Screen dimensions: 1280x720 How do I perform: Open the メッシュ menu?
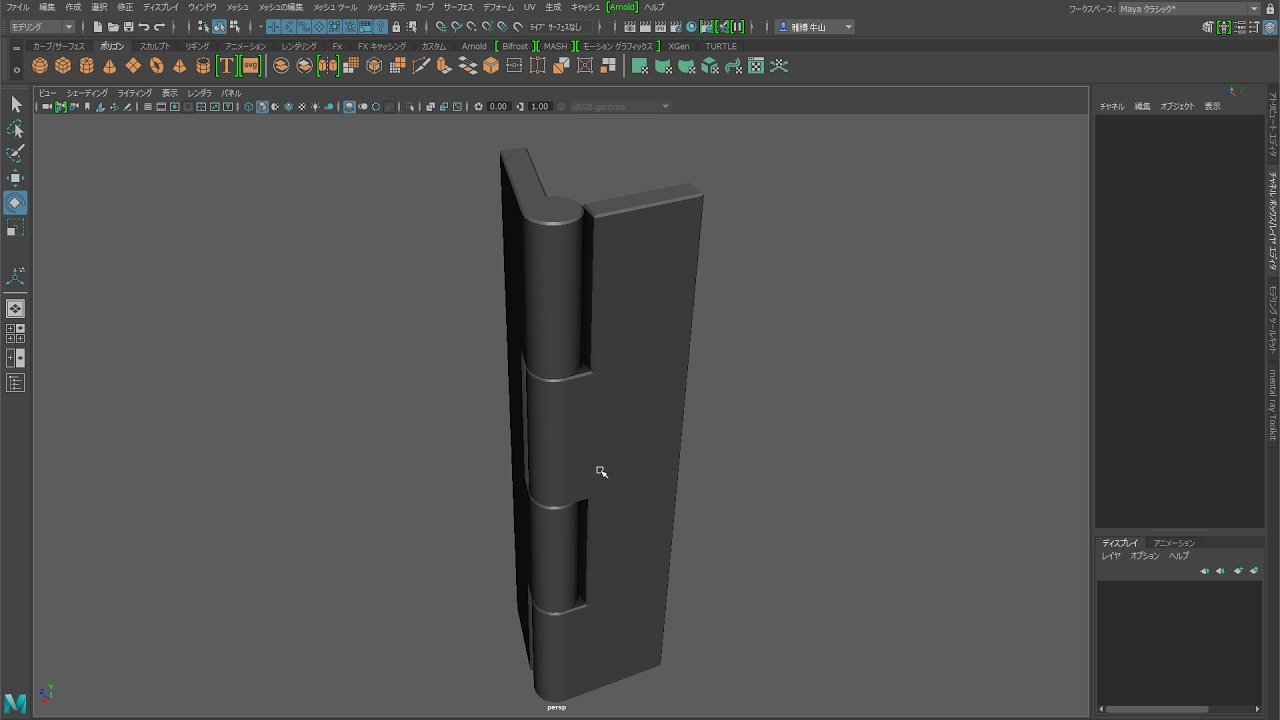click(237, 7)
